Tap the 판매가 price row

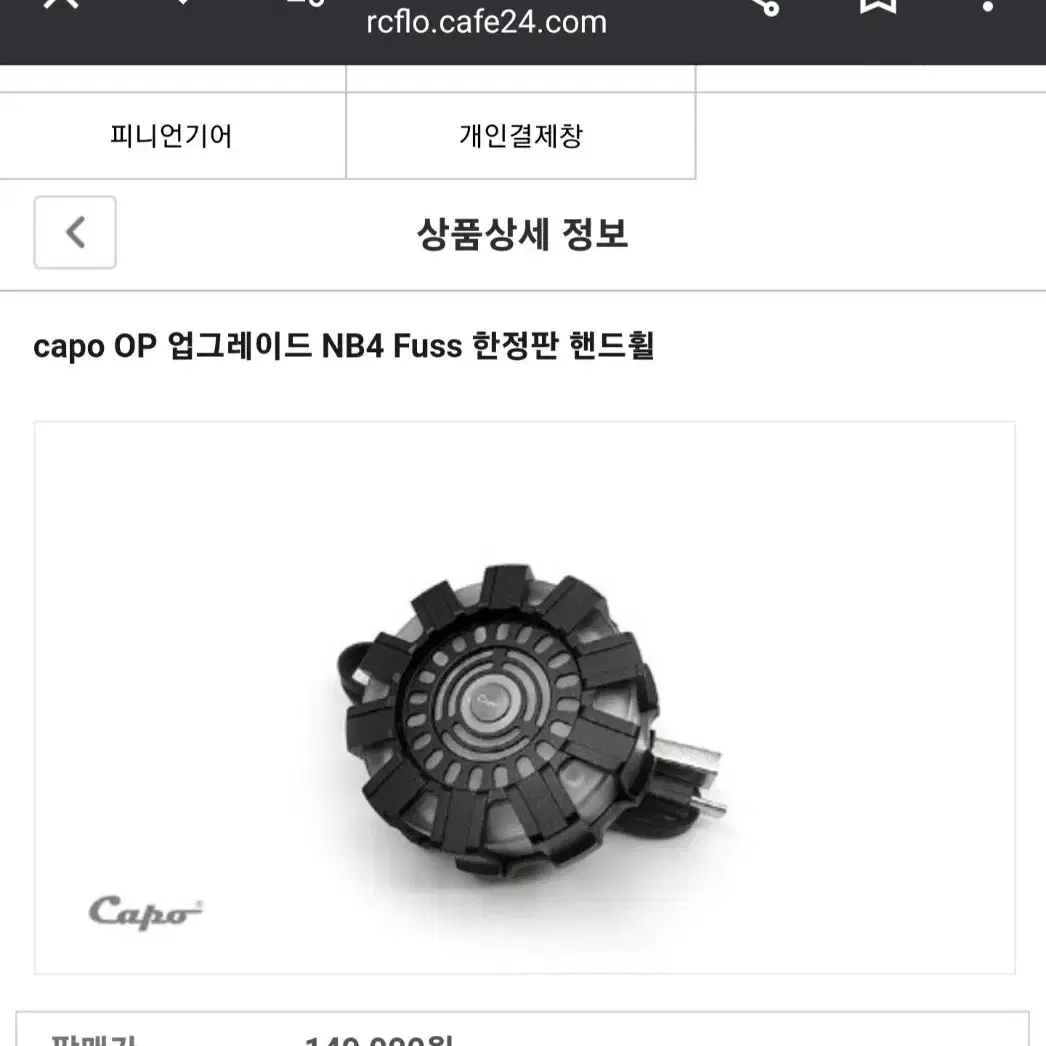522,1030
